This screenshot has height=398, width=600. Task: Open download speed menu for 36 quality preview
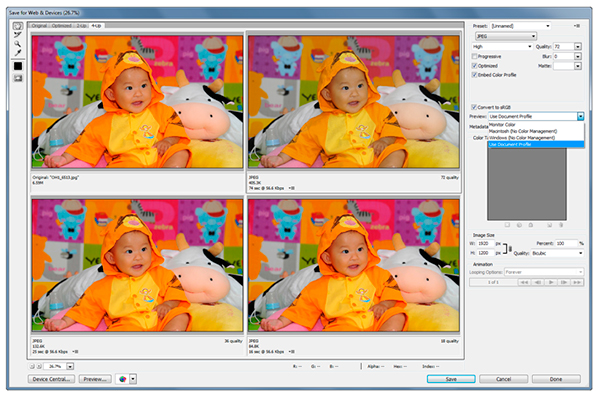[x=75, y=351]
